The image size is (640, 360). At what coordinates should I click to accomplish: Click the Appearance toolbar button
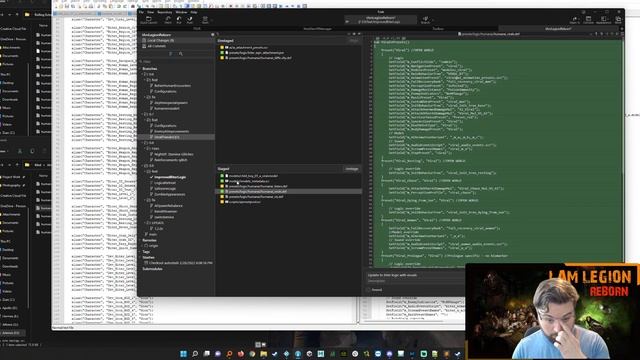[604, 20]
